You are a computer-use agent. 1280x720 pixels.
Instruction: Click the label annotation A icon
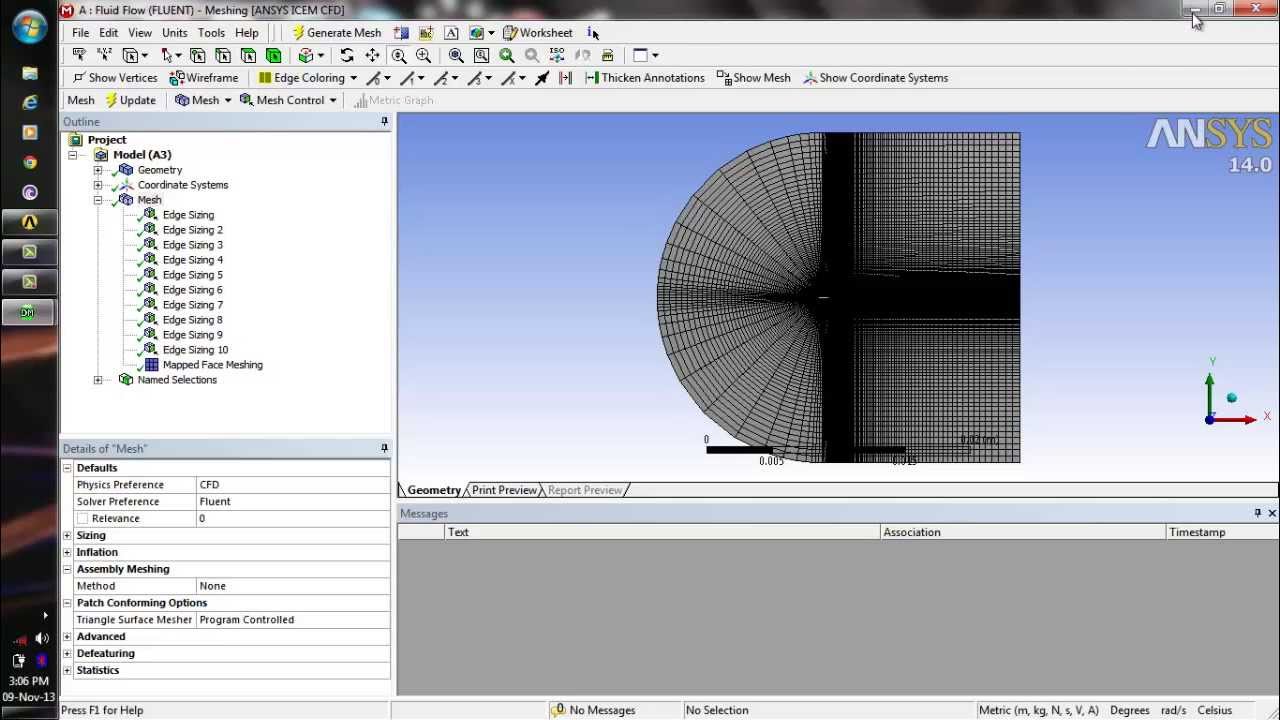click(451, 33)
